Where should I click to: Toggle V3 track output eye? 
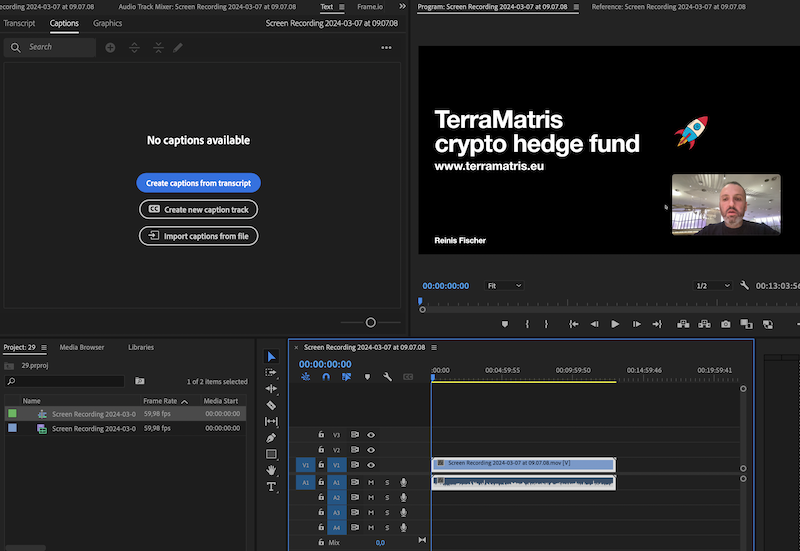click(x=371, y=435)
